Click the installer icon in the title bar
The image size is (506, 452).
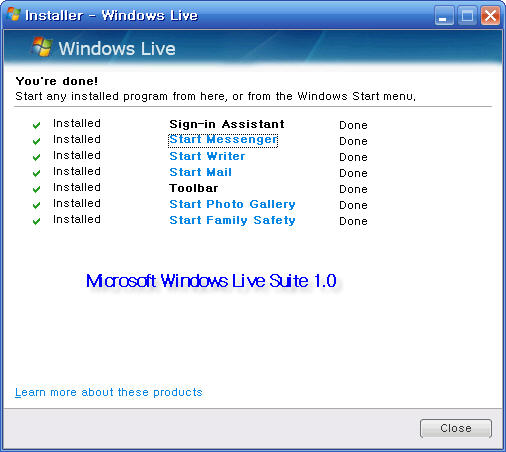14,14
